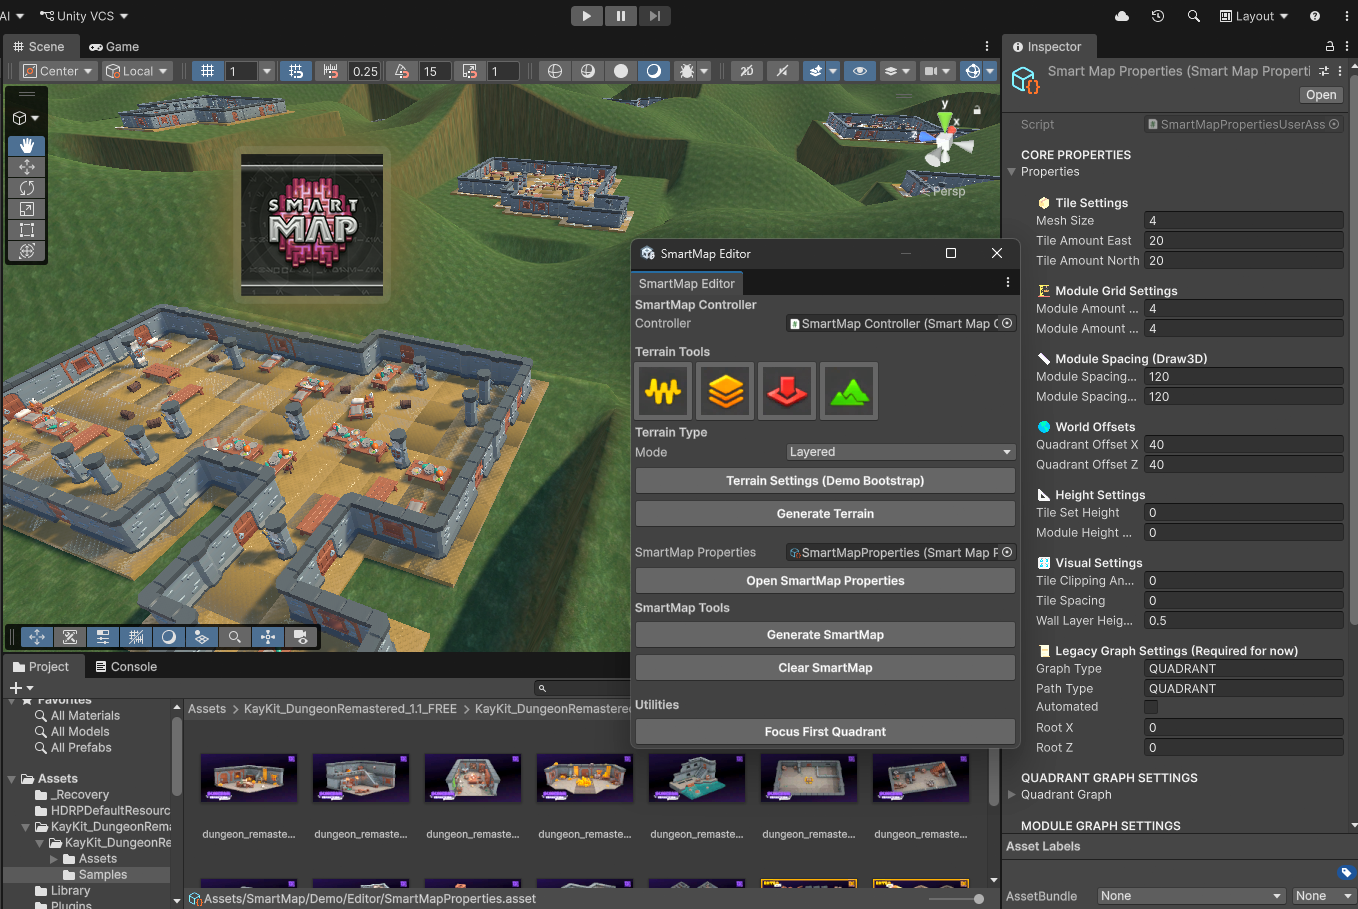This screenshot has width=1358, height=909.
Task: Click the green mountain terrain tool icon
Action: coord(849,391)
